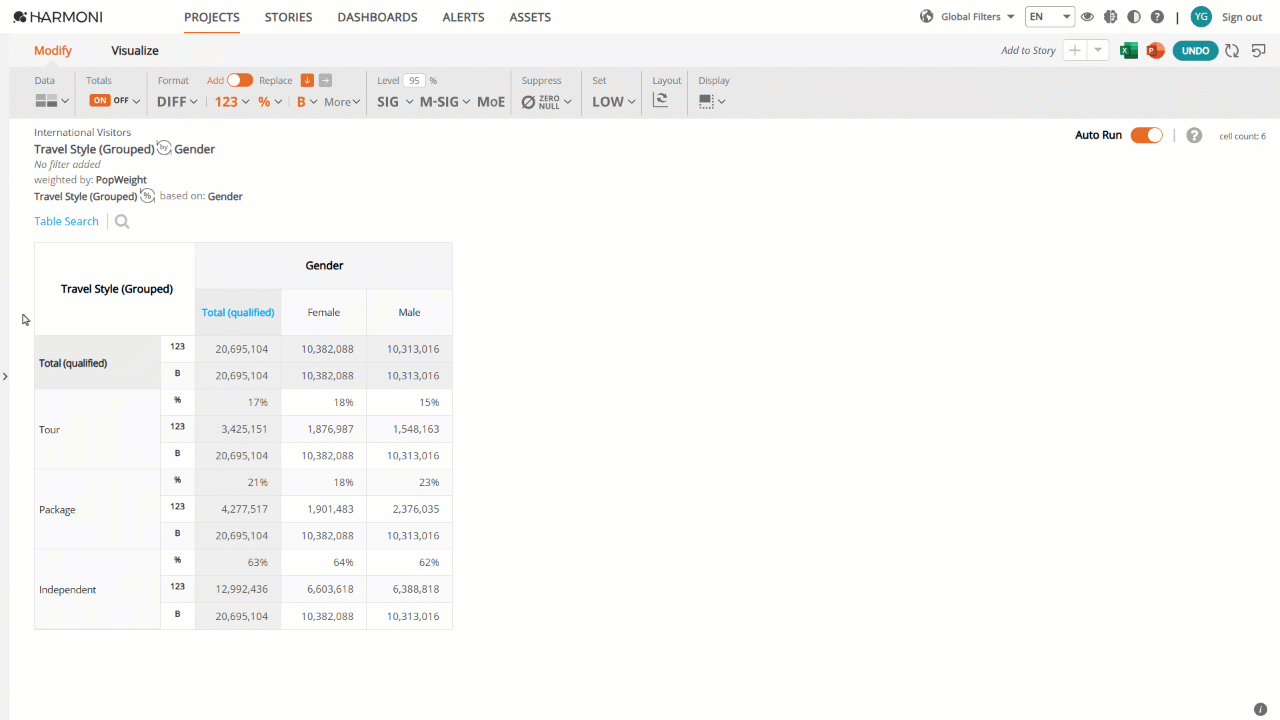
Task: Click the percent icon after Travel Style (Grouped)
Action: [x=147, y=196]
